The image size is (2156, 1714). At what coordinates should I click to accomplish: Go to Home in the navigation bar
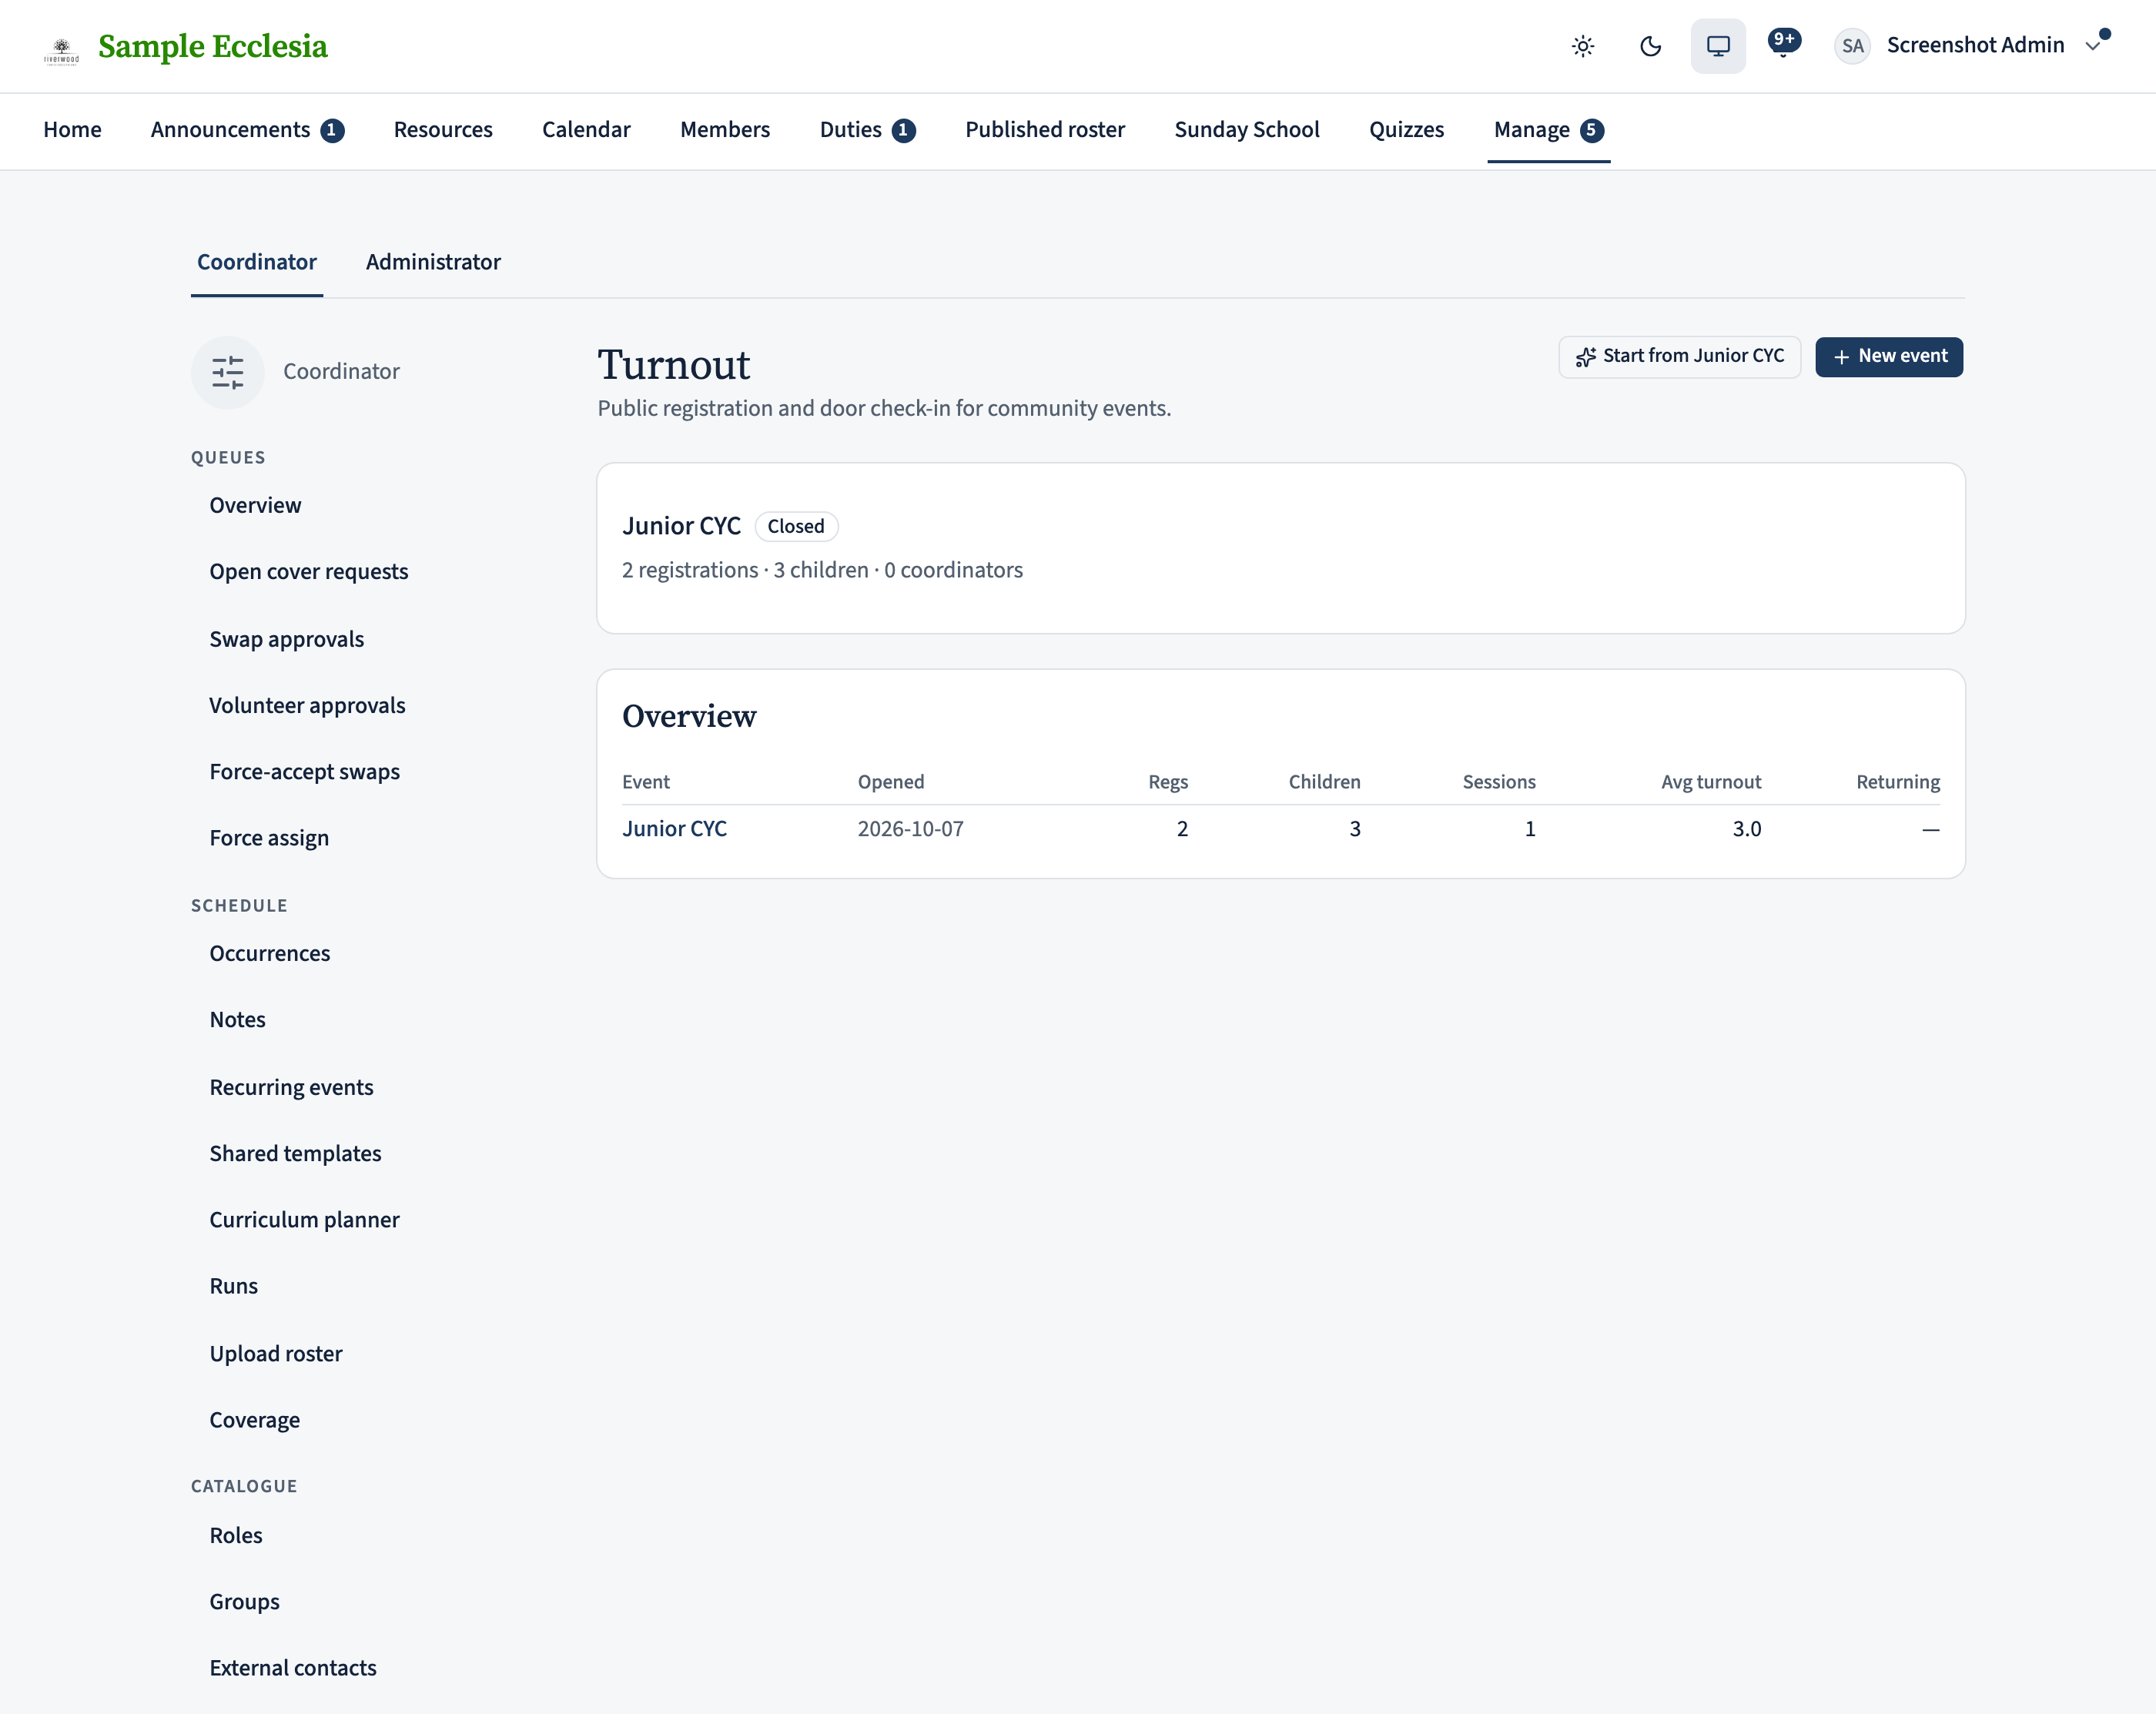(72, 130)
